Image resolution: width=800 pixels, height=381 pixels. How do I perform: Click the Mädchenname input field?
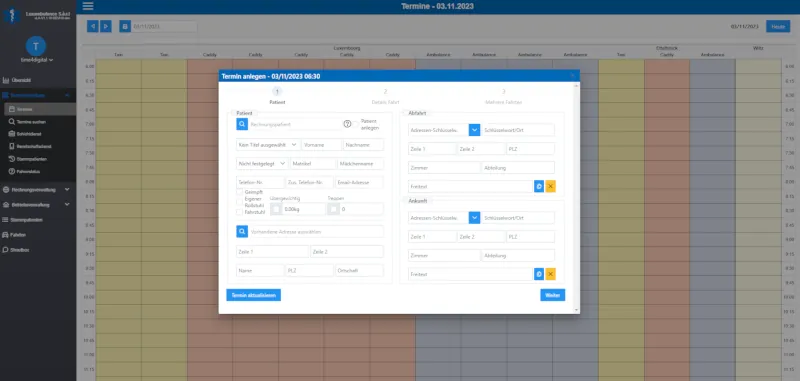(x=360, y=164)
